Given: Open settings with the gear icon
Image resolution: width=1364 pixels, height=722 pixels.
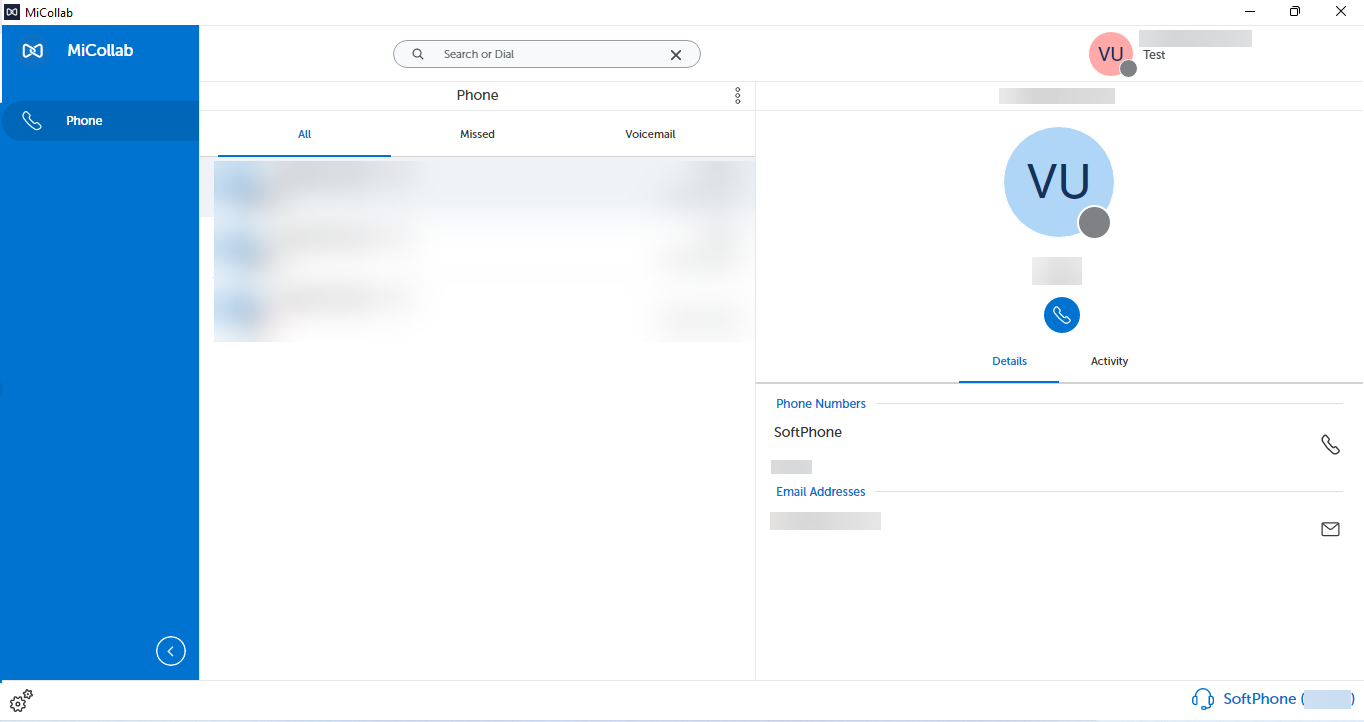Looking at the screenshot, I should [x=21, y=700].
